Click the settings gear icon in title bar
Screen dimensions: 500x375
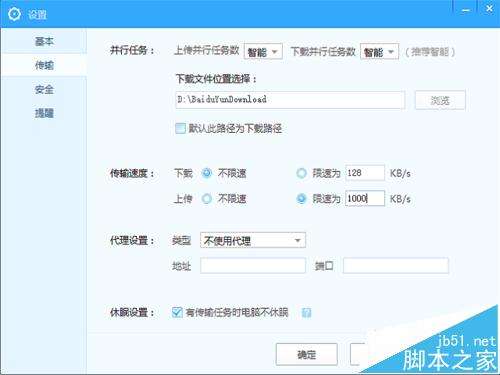(x=14, y=14)
